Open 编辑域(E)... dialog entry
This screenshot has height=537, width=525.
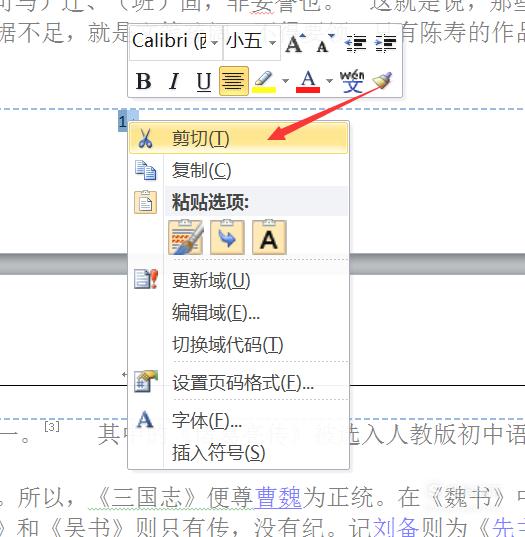238,312
